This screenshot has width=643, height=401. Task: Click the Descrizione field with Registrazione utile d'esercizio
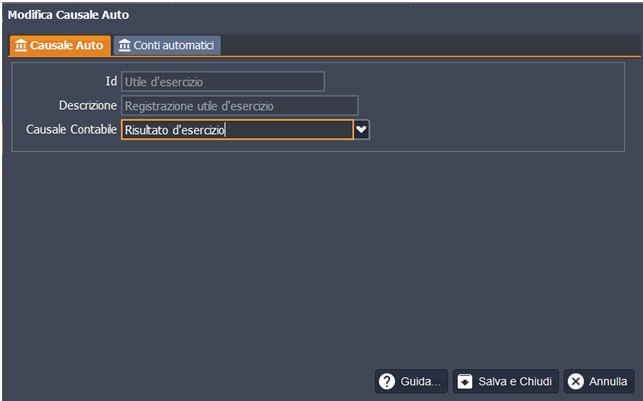(x=239, y=106)
